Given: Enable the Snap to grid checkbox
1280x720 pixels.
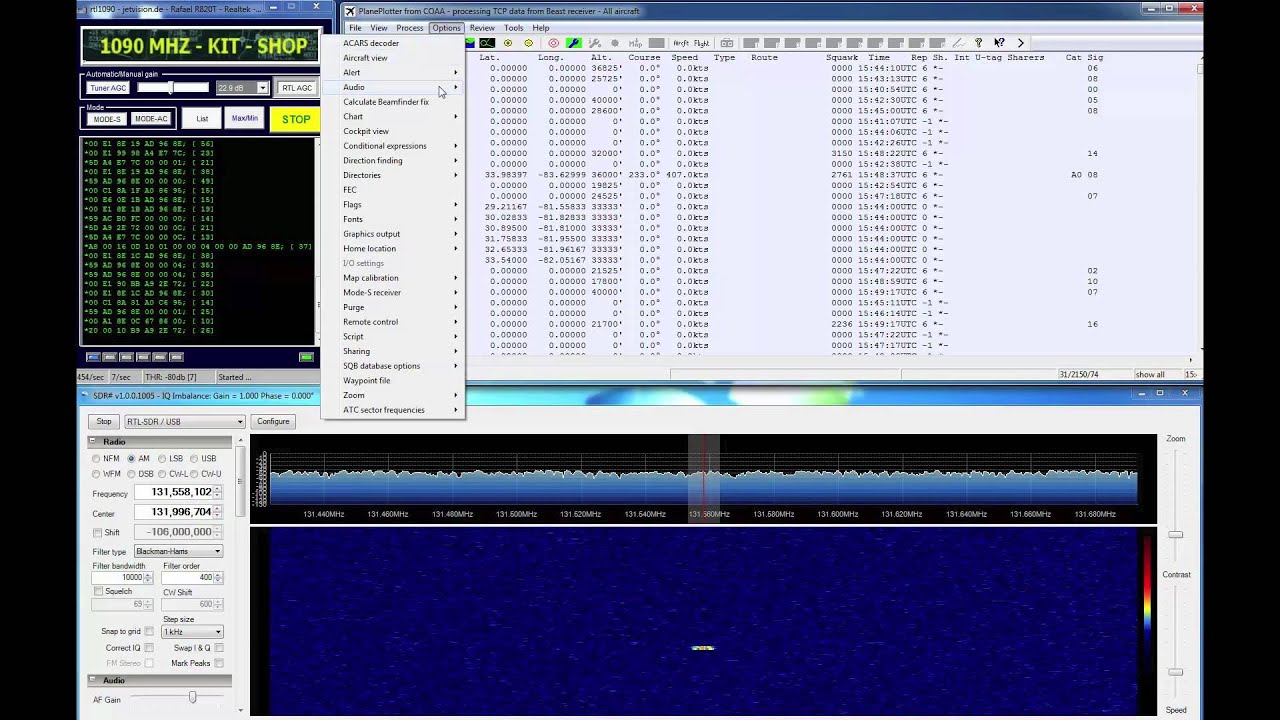Looking at the screenshot, I should click(x=149, y=632).
